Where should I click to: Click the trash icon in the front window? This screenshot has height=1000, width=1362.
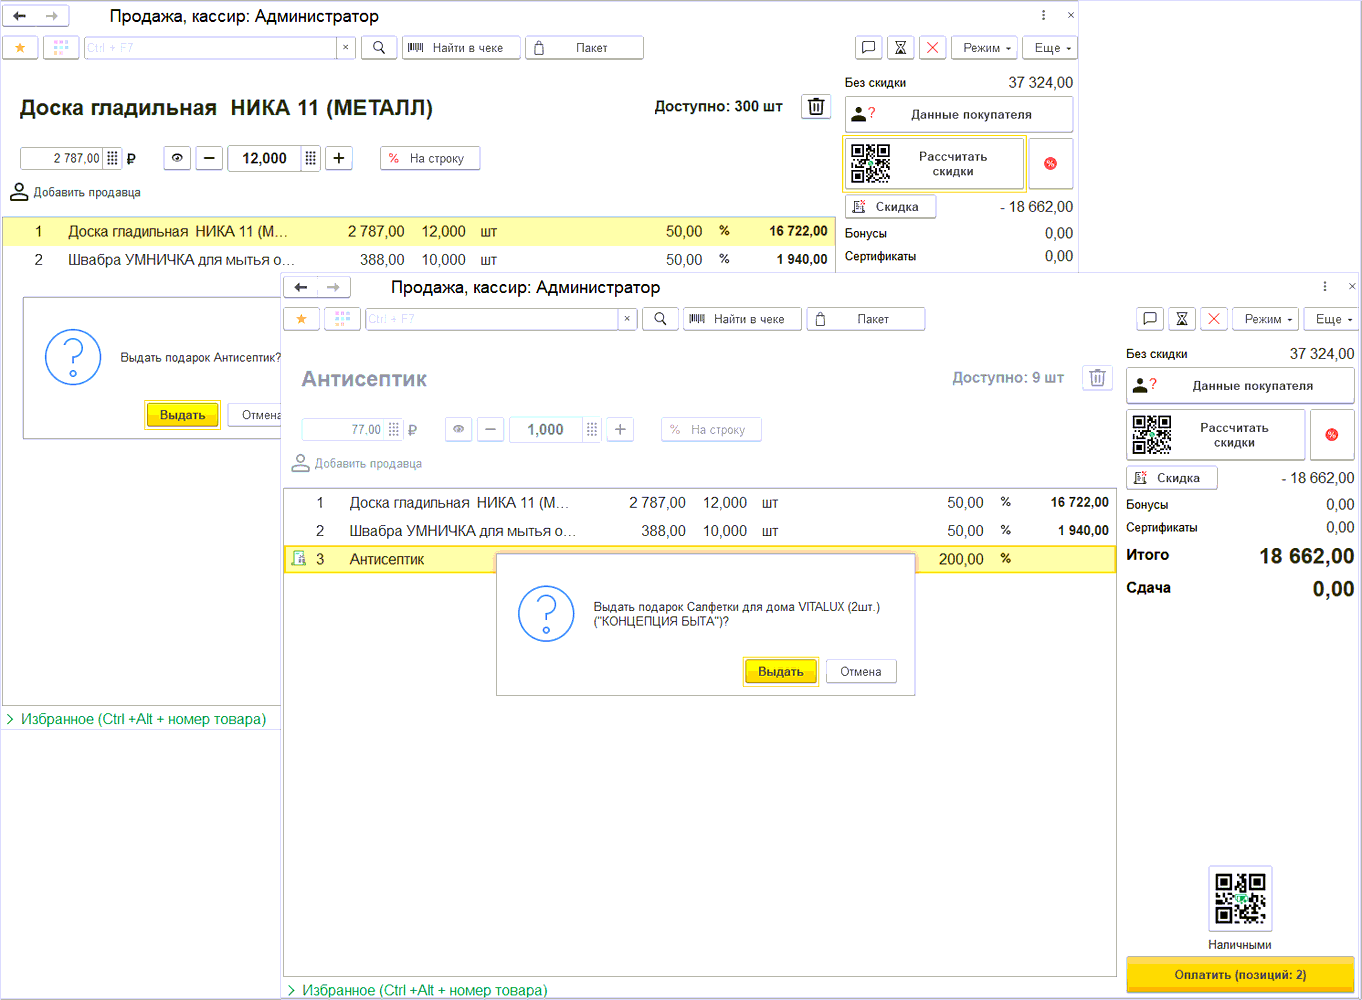click(x=1097, y=378)
